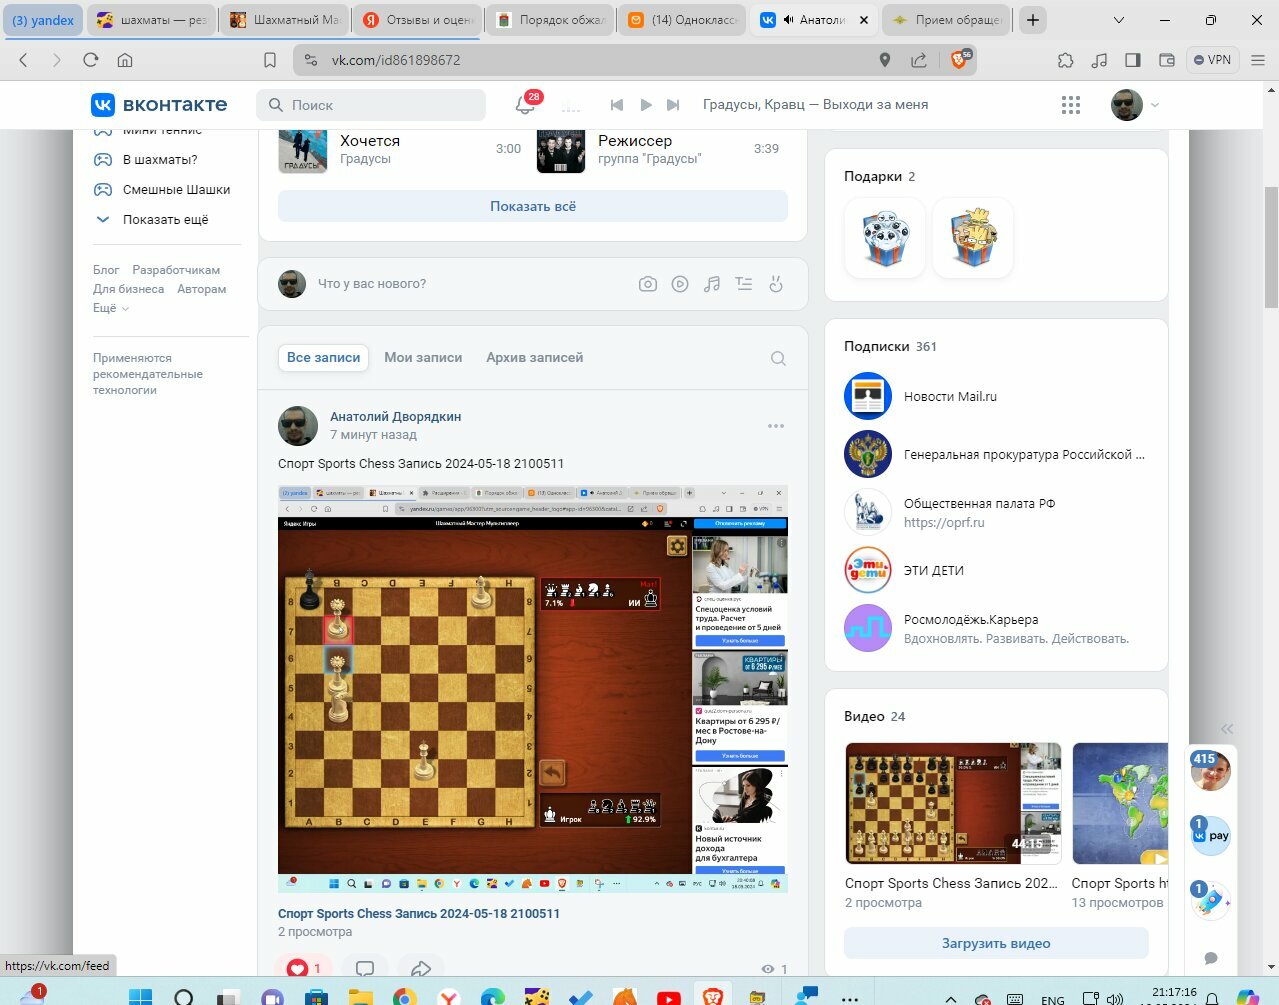This screenshot has width=1279, height=1005.
Task: Collapse side panel with double chevron
Action: coord(1227,729)
